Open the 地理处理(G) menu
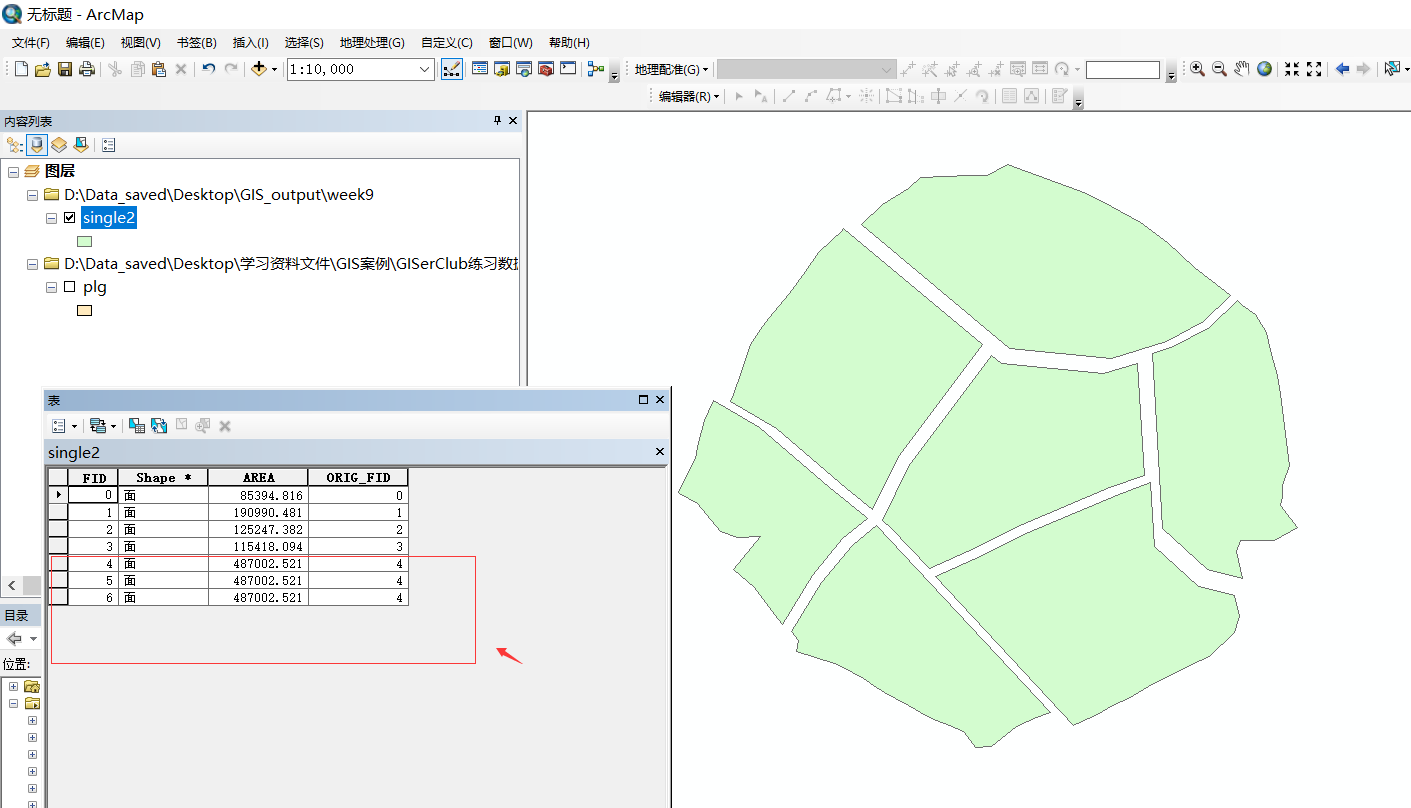 (372, 43)
